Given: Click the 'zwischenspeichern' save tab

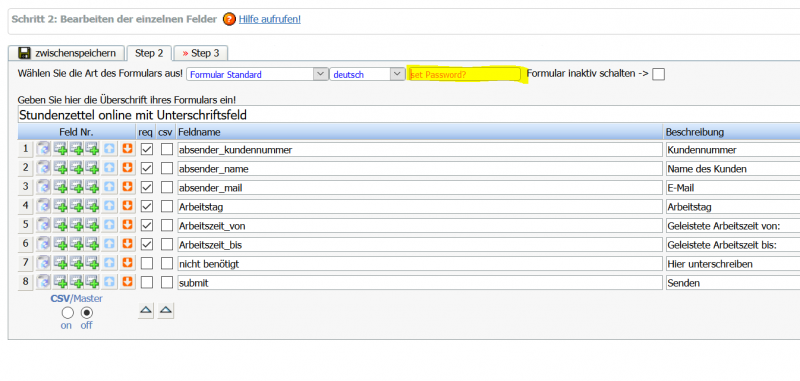Looking at the screenshot, I should click(x=66, y=53).
